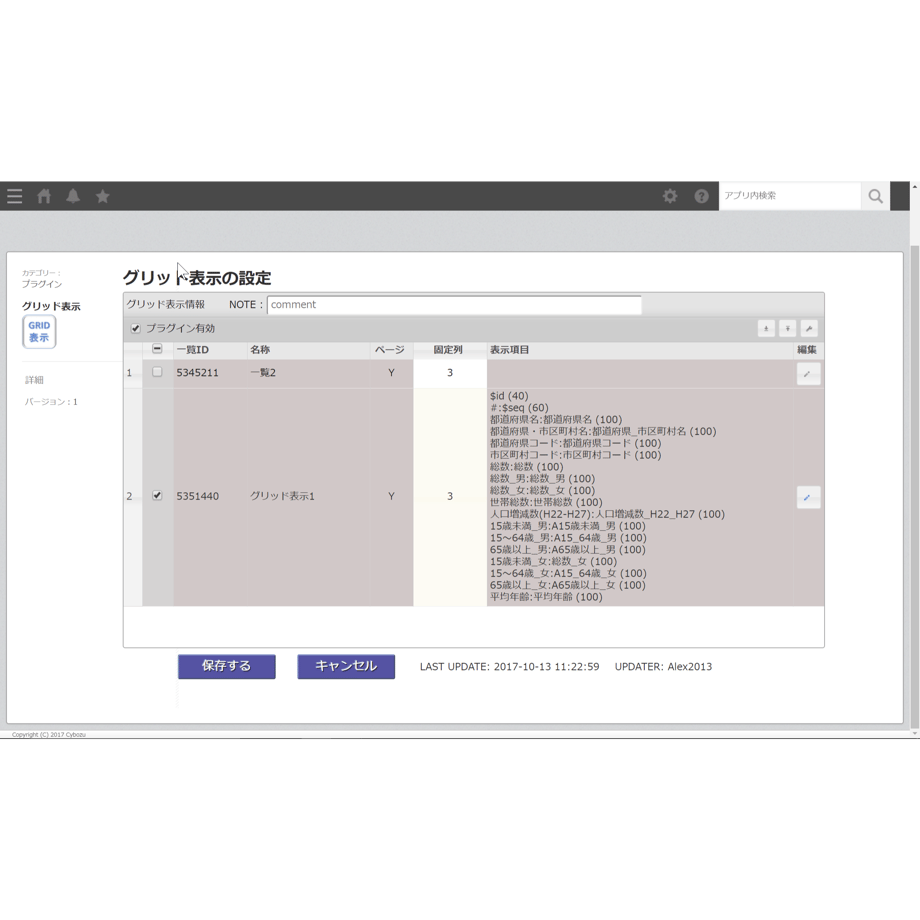Image resolution: width=920 pixels, height=920 pixels.
Task: Open the help question mark icon
Action: click(x=701, y=196)
